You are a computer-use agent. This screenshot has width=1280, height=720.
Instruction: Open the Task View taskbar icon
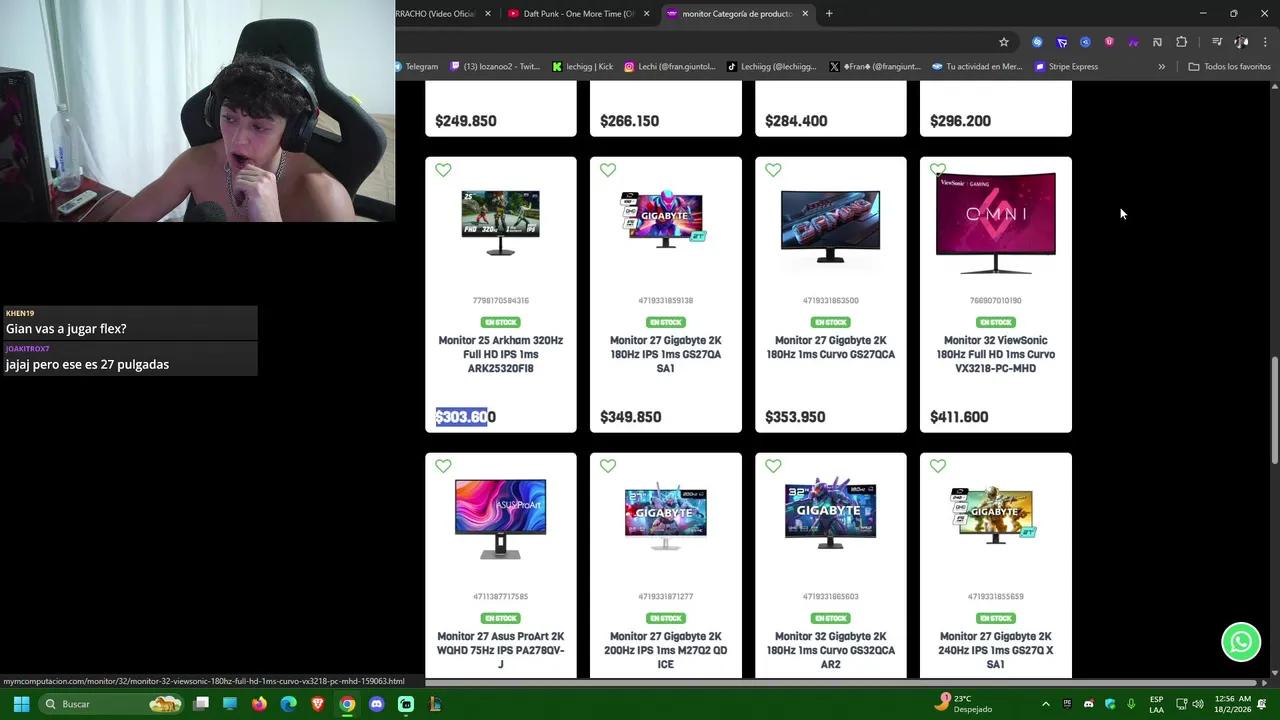[x=201, y=704]
